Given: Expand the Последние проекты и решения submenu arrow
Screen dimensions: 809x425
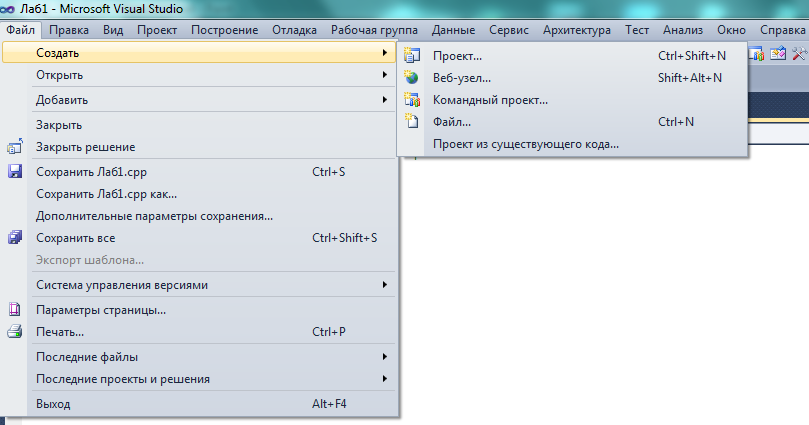Looking at the screenshot, I should click(x=384, y=379).
